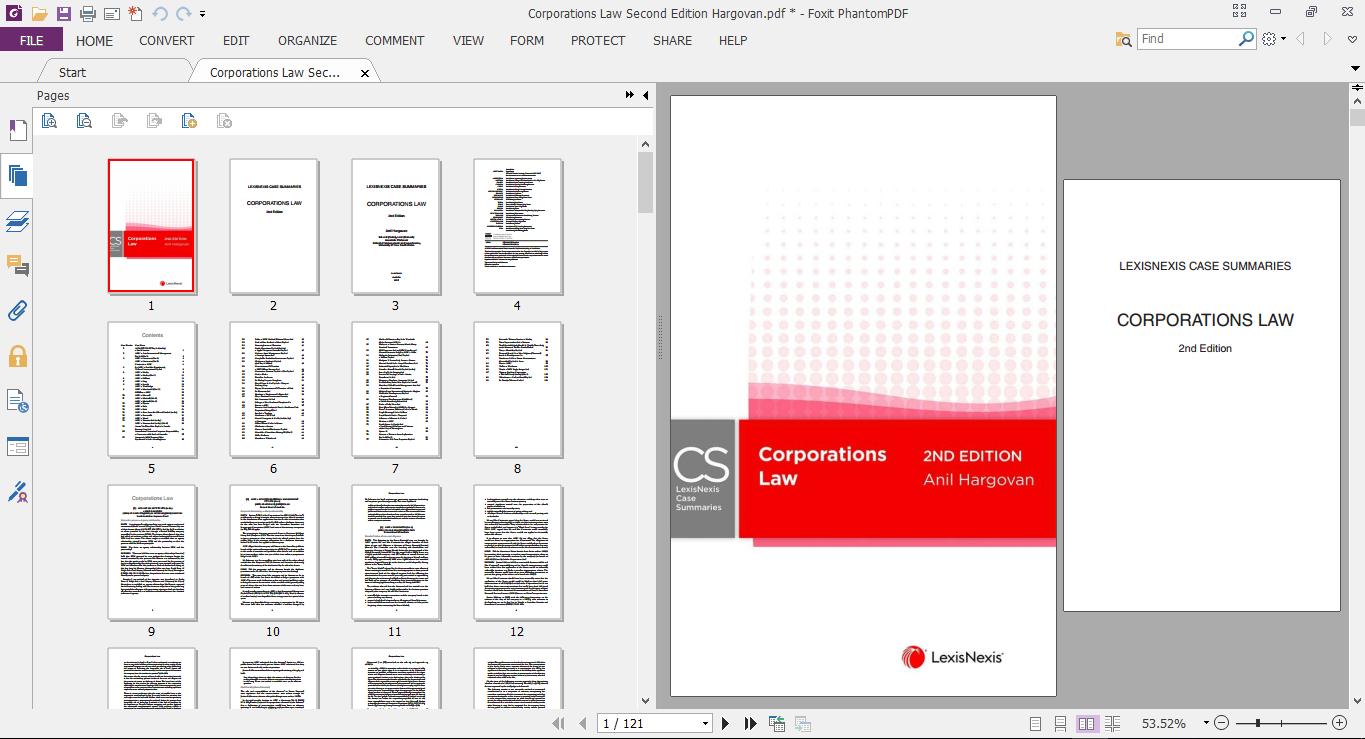The width and height of the screenshot is (1365, 739).
Task: Open the PROTECT ribbon tab
Action: (x=598, y=41)
